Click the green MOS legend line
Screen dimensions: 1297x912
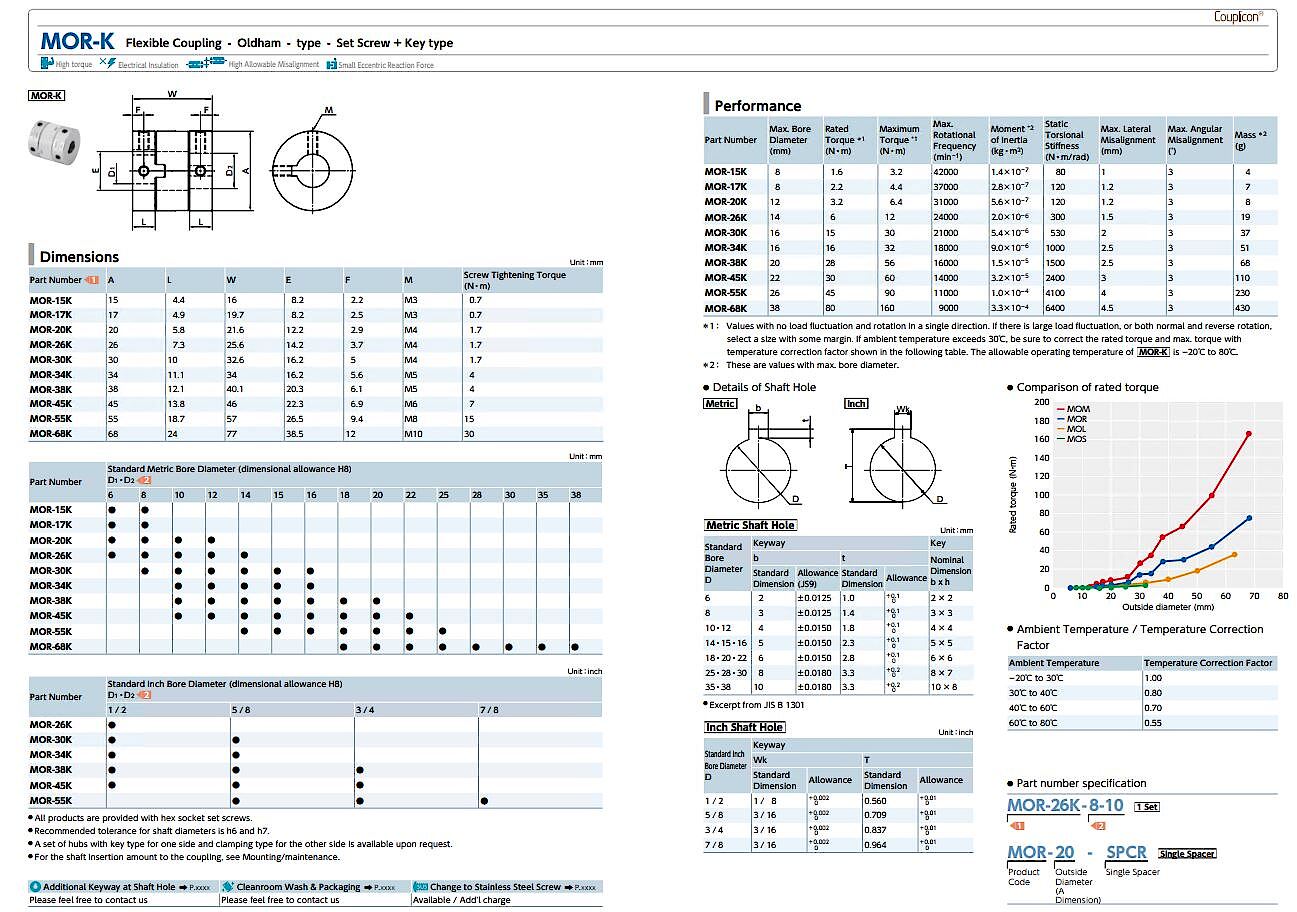coord(1061,439)
